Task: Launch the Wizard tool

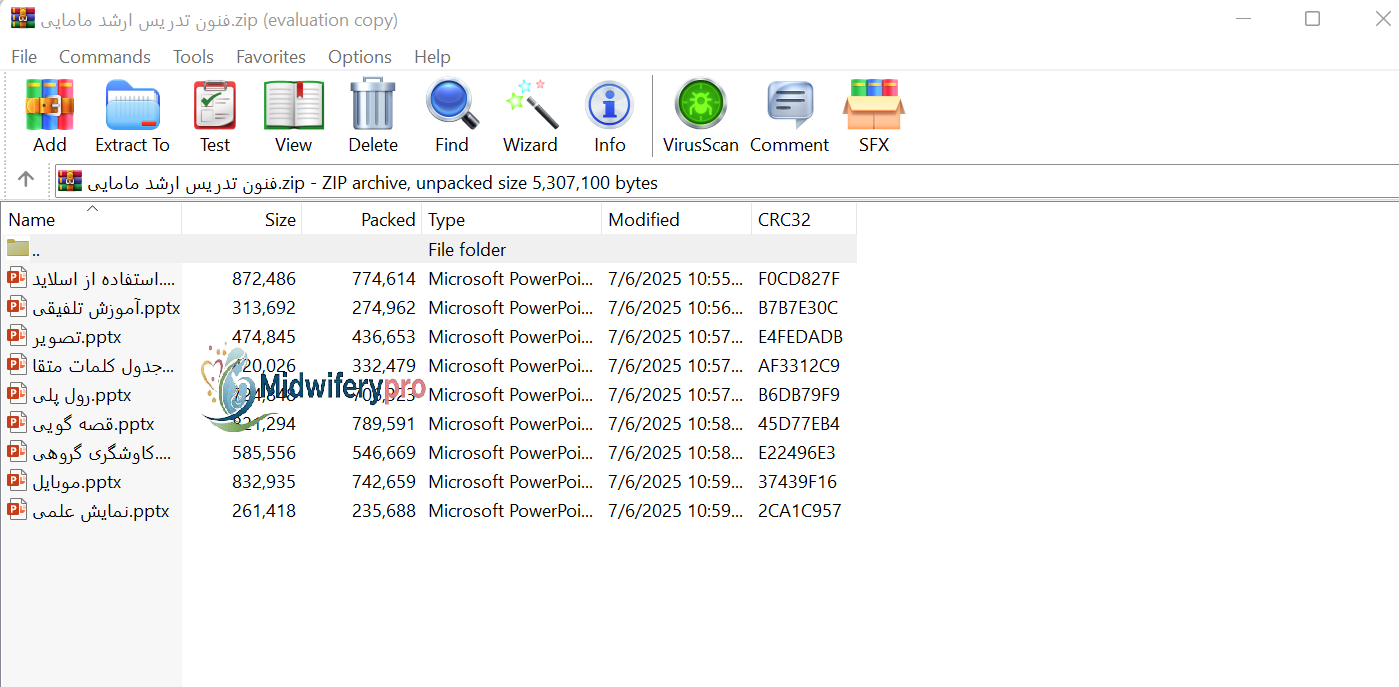Action: 530,115
